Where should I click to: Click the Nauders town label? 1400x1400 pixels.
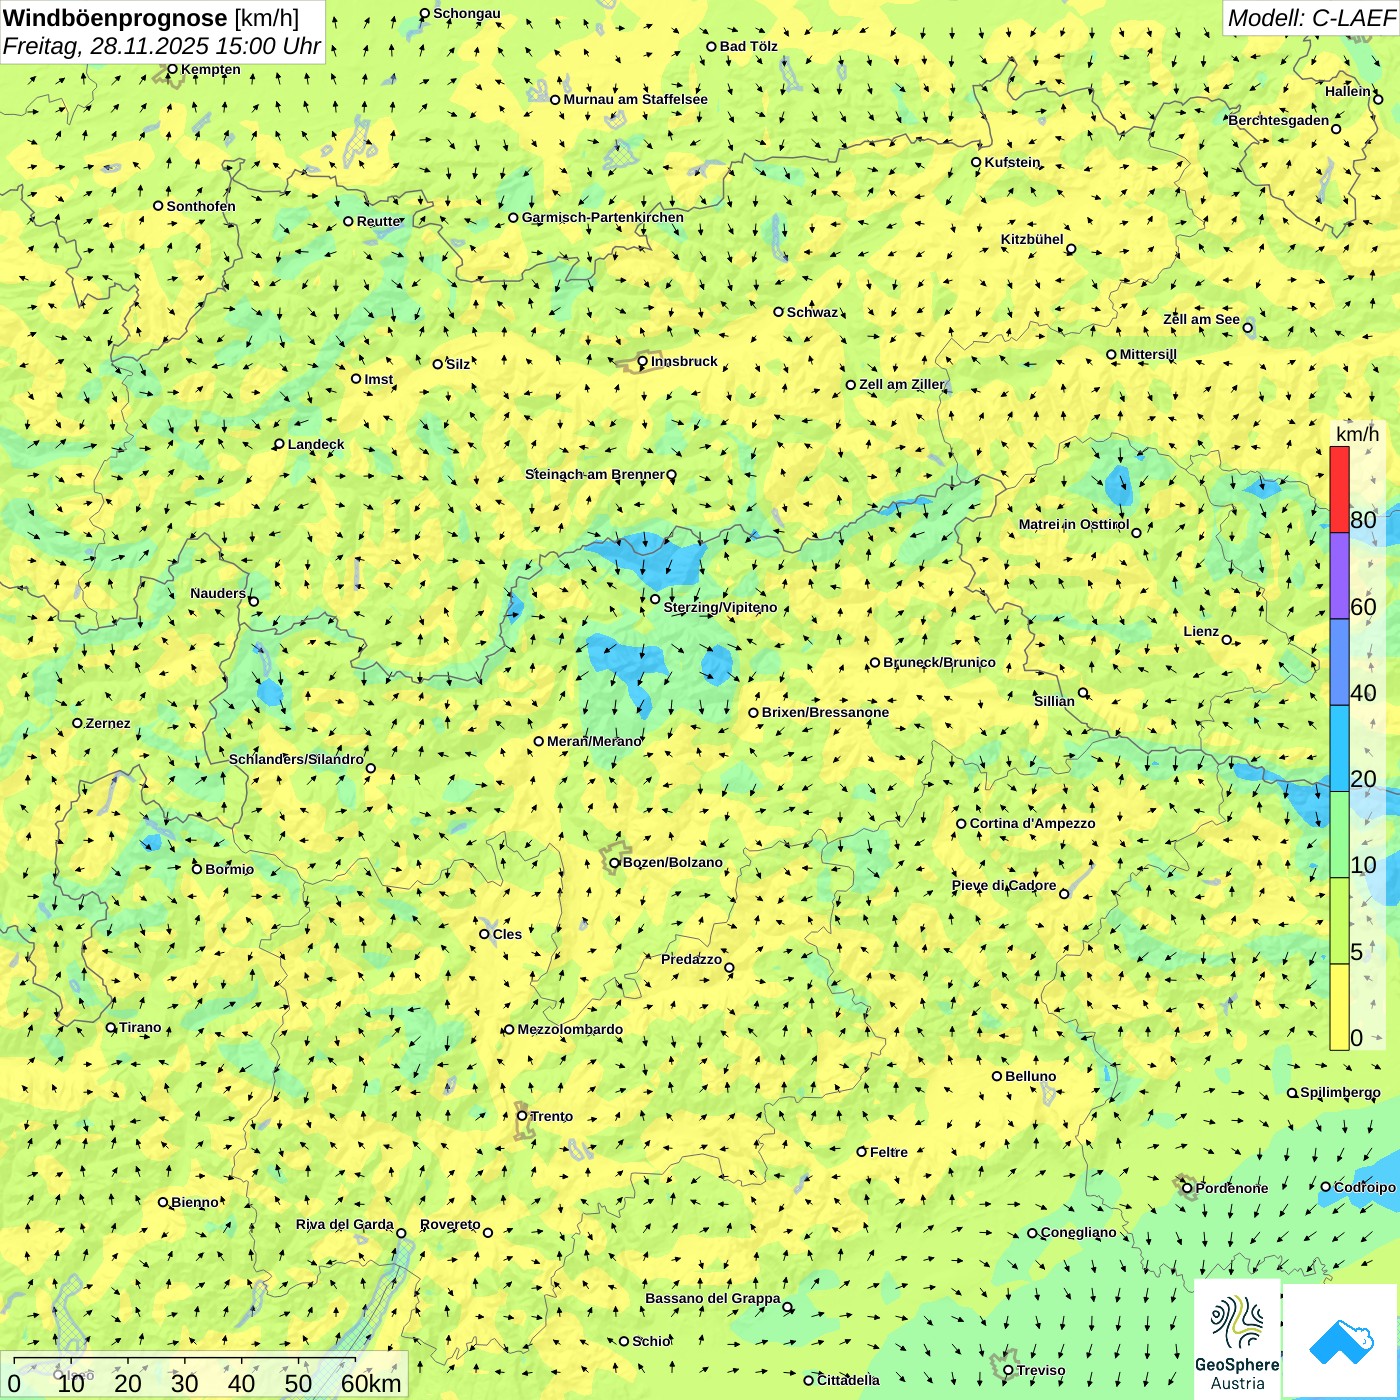(217, 593)
